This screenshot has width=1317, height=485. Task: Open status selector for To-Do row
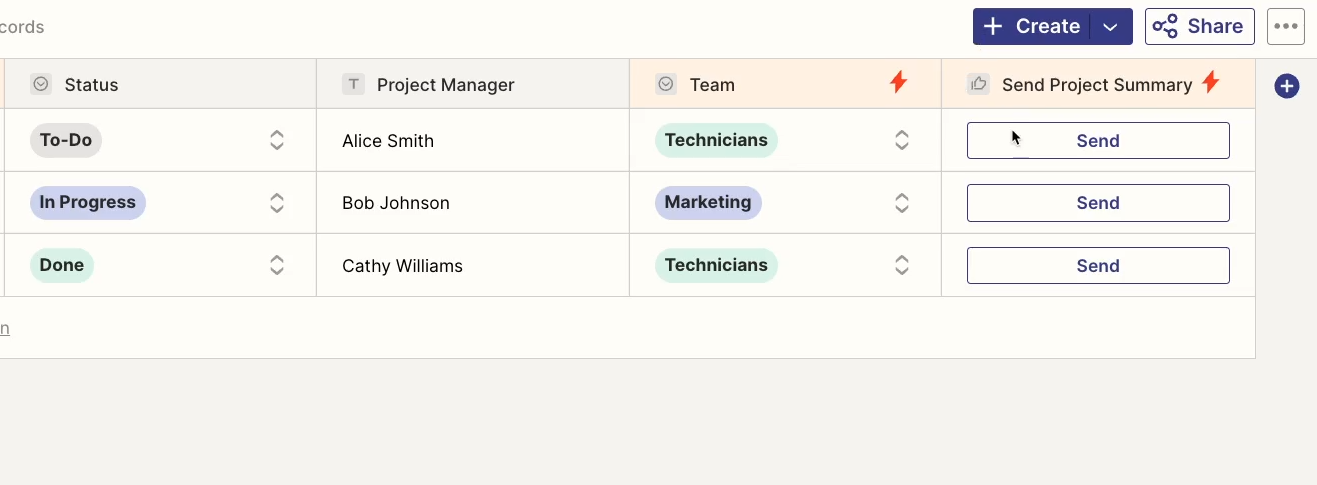277,140
